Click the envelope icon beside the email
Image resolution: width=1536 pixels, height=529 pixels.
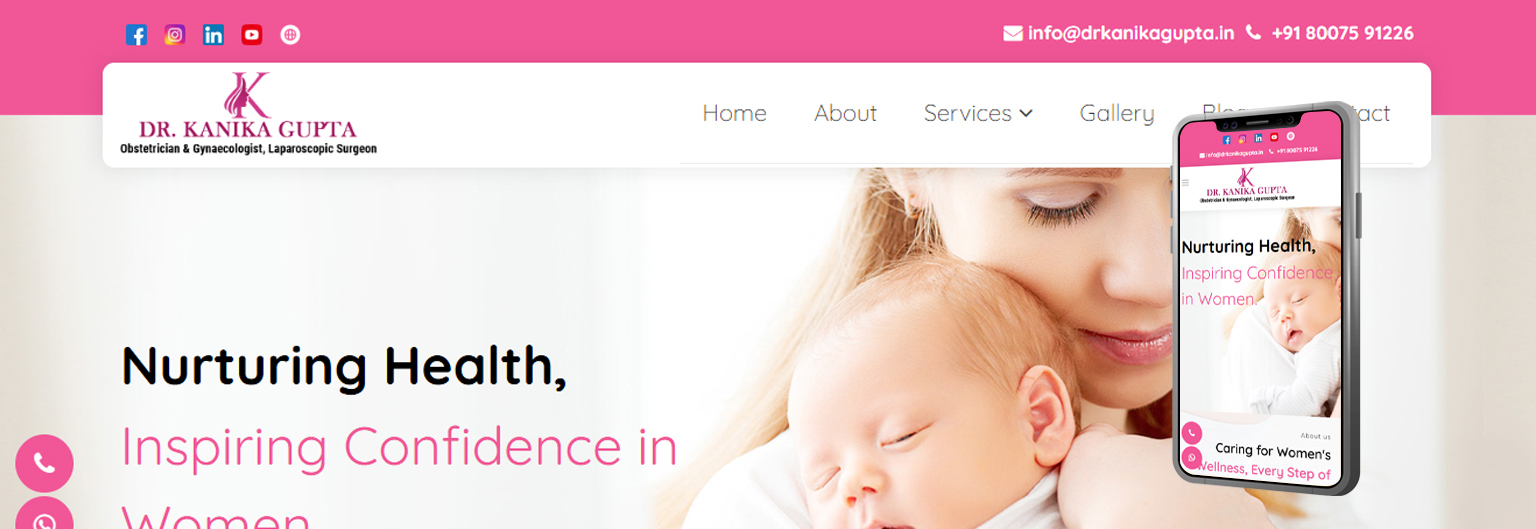(1013, 33)
